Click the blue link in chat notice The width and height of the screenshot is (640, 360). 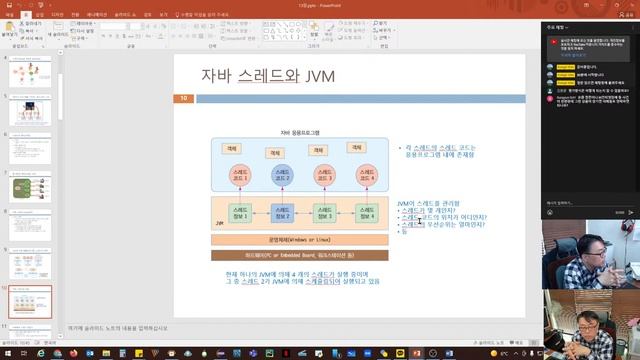[x=573, y=55]
